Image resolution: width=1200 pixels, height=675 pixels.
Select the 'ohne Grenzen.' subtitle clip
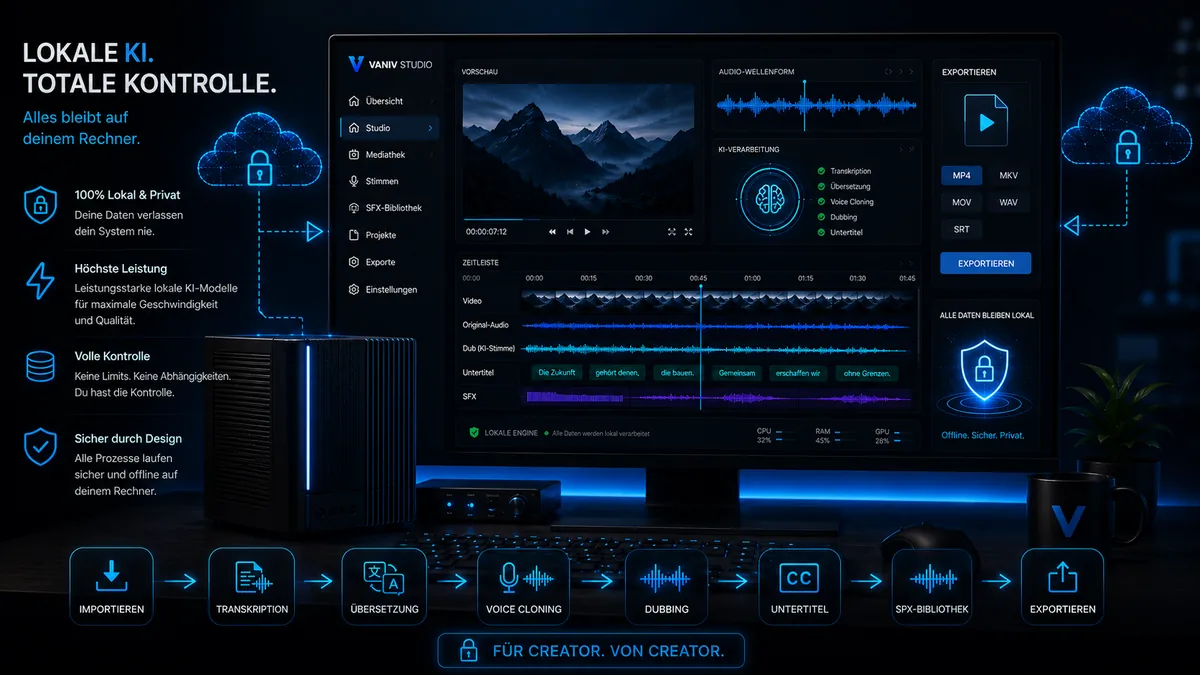867,373
